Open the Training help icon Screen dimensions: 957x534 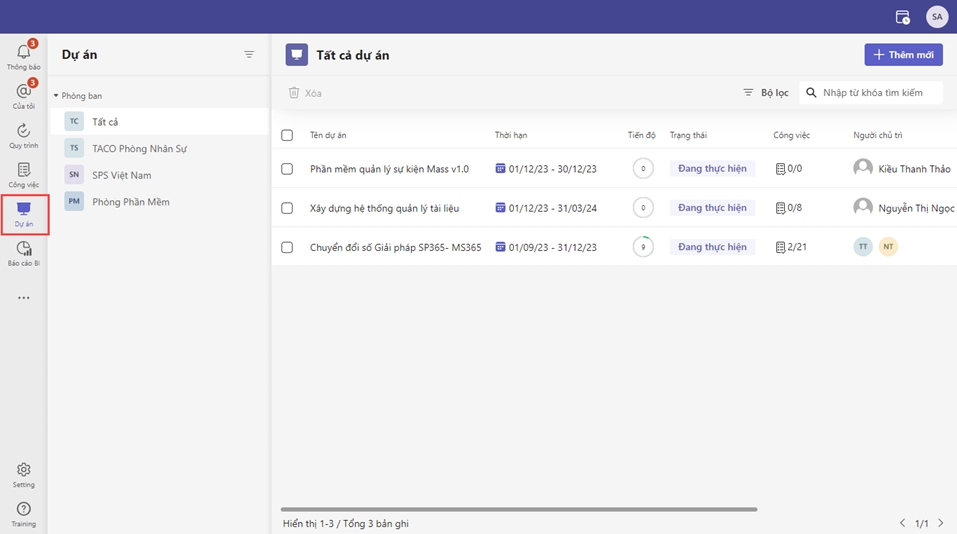pyautogui.click(x=23, y=511)
